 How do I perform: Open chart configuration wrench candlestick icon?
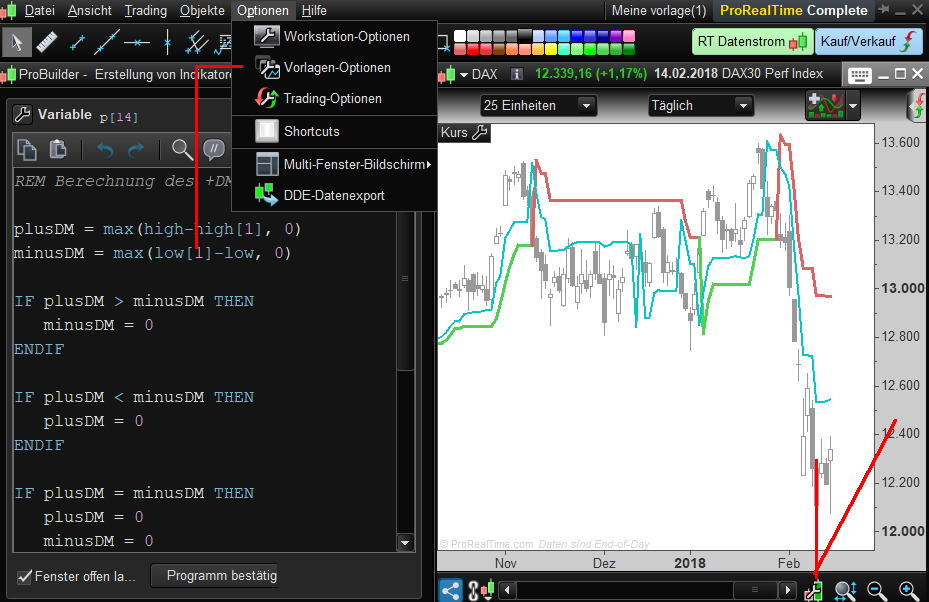coord(815,590)
